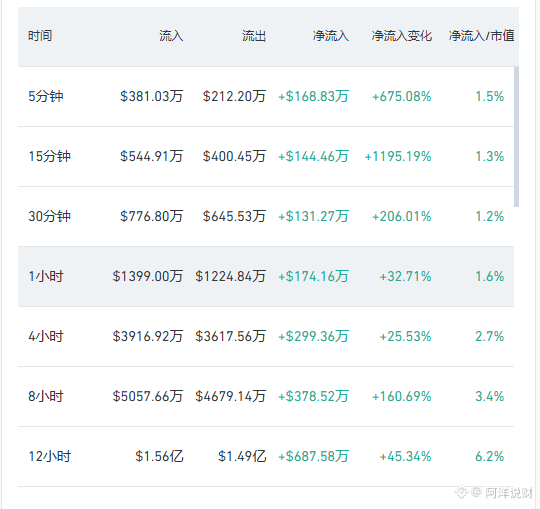Screen dimensions: 540x509
Task: Click the table's vertical scrollbar thumb
Action: pos(516,137)
